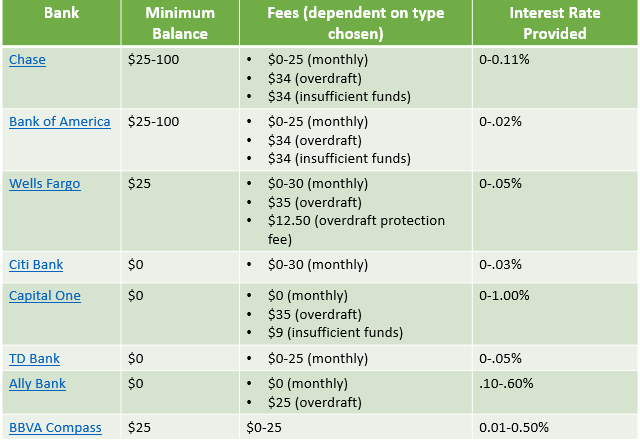The width and height of the screenshot is (640, 440).
Task: Click the $25 overdraft fee for Ally Bank
Action: pyautogui.click(x=314, y=402)
